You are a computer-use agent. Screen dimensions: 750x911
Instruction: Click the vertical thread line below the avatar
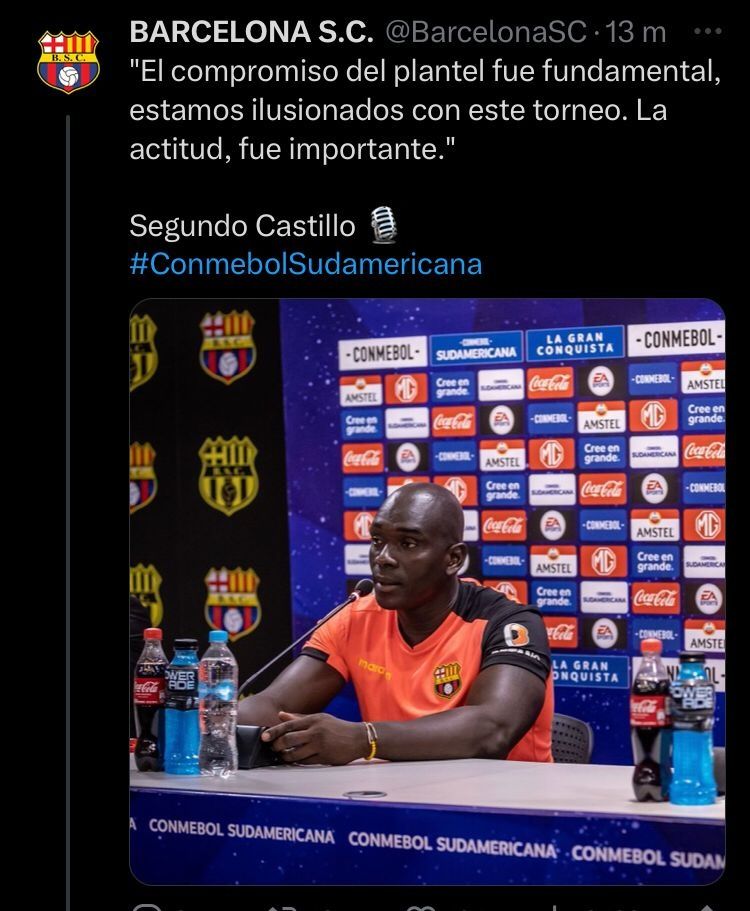pyautogui.click(x=68, y=512)
